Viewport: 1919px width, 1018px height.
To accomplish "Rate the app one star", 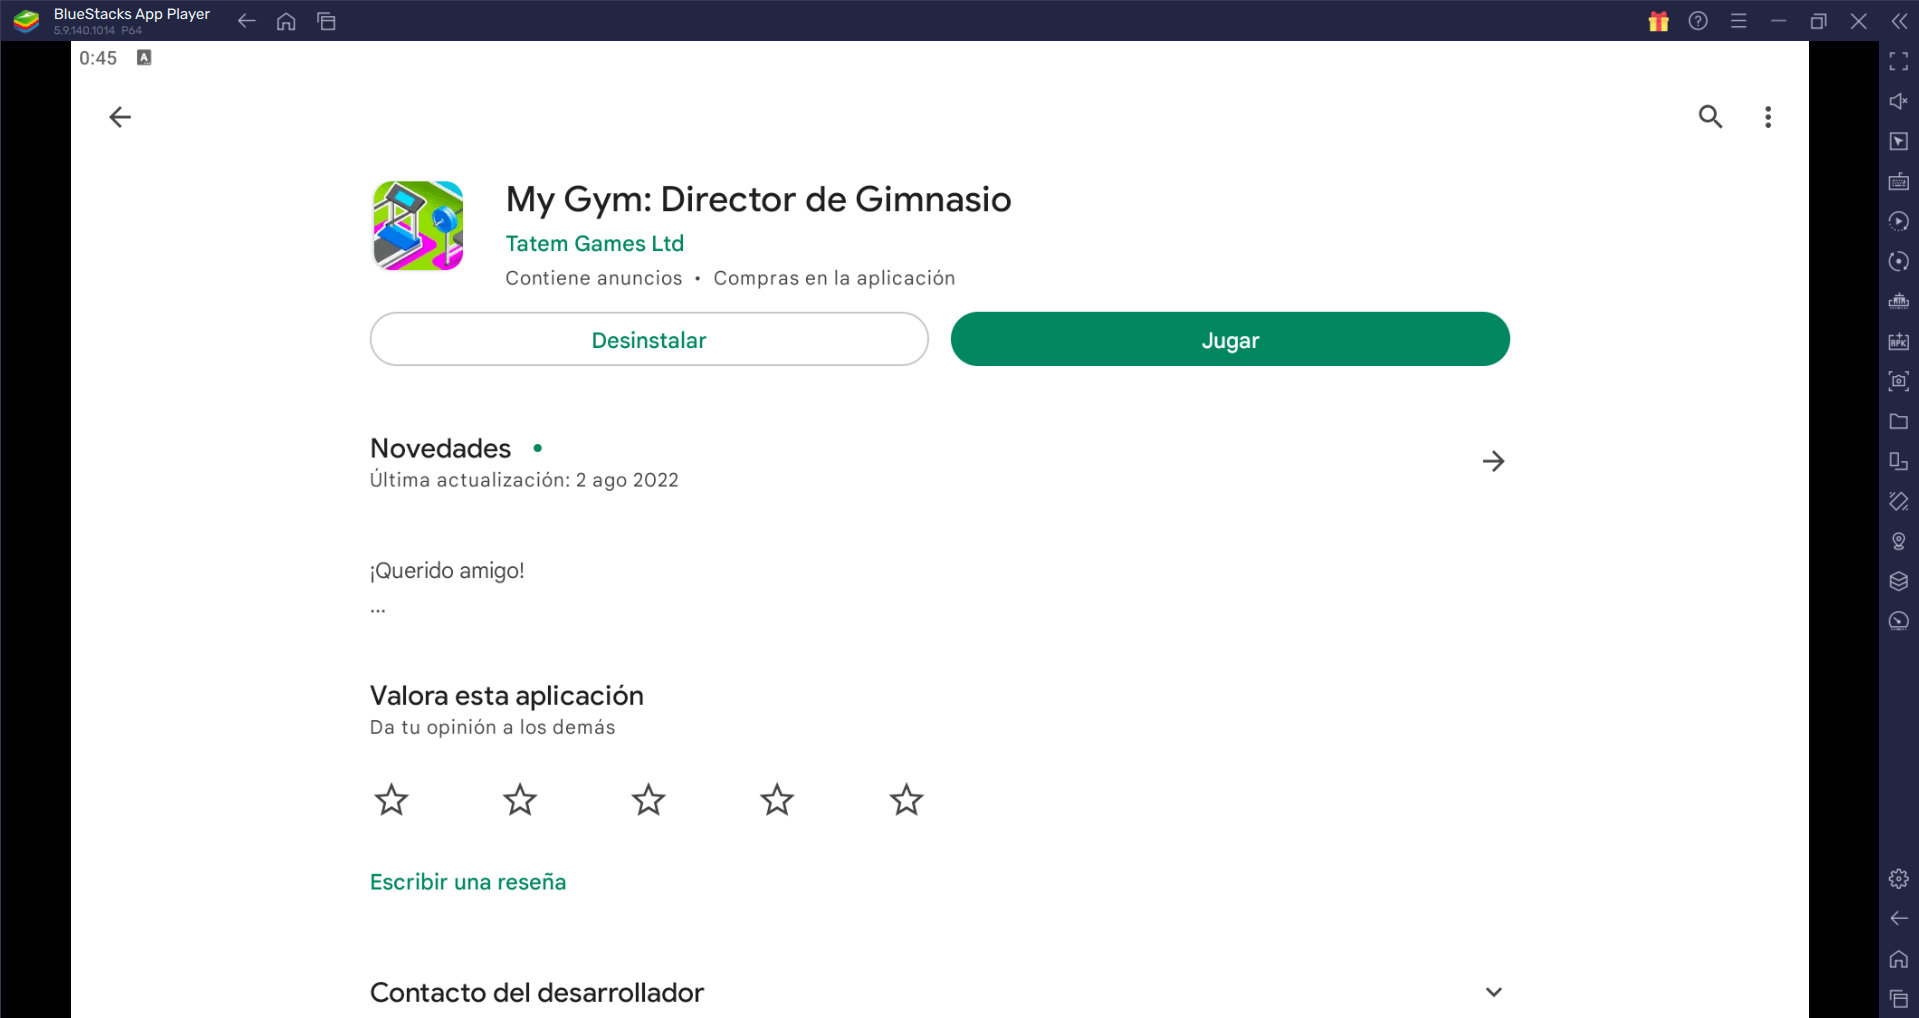I will pos(391,800).
